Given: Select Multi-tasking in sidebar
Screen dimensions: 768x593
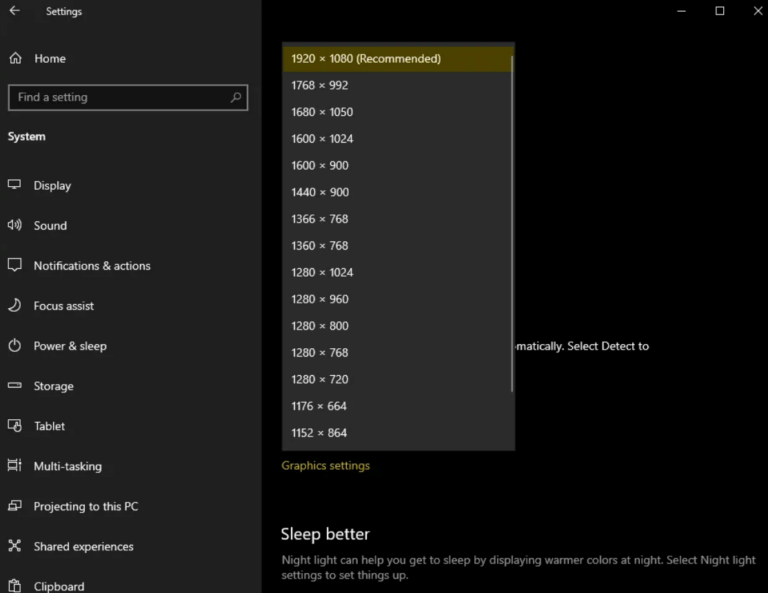Looking at the screenshot, I should click(68, 466).
